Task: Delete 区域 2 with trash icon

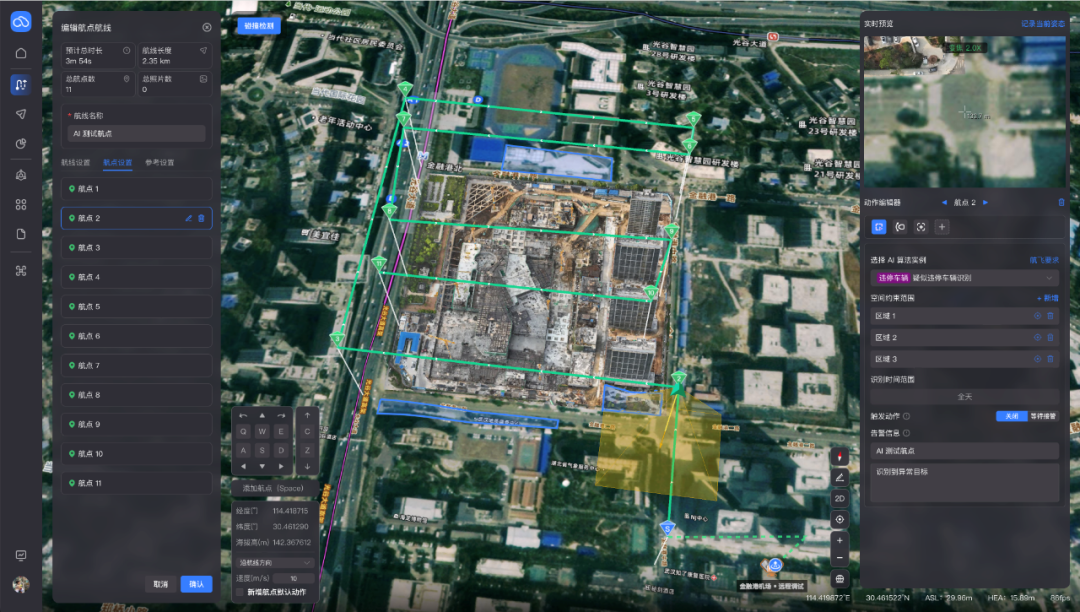Action: pyautogui.click(x=1050, y=337)
